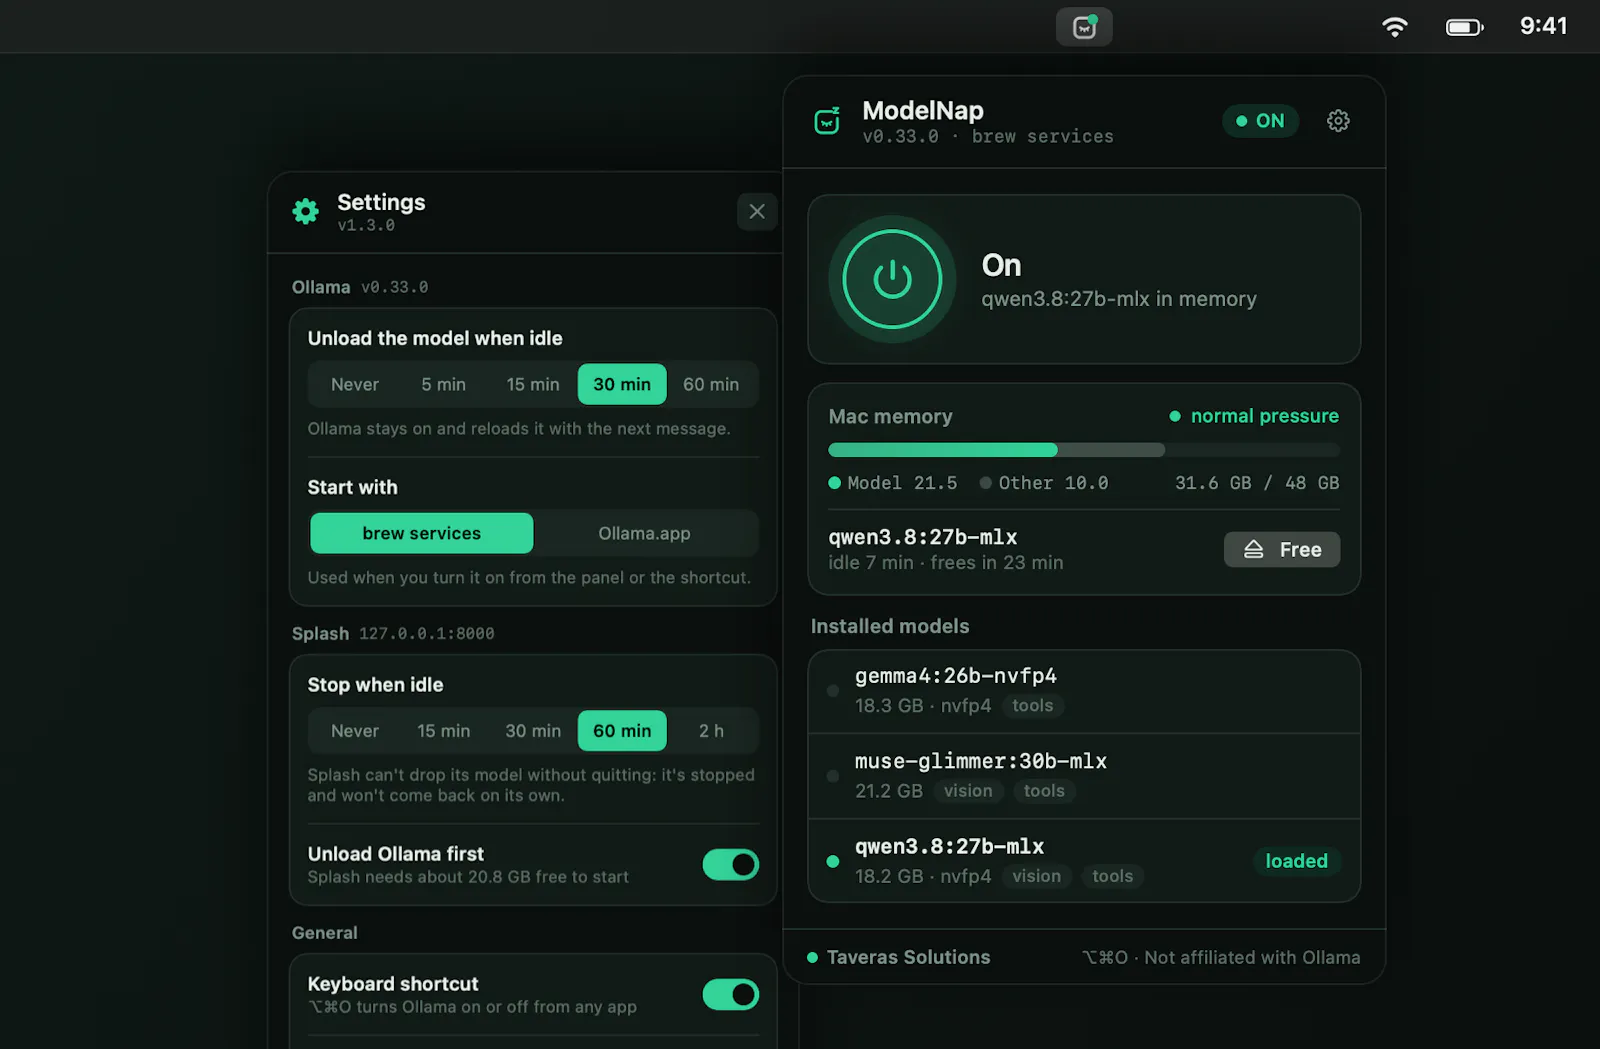
Task: Click the ModelNap menu bar icon
Action: 1084,27
